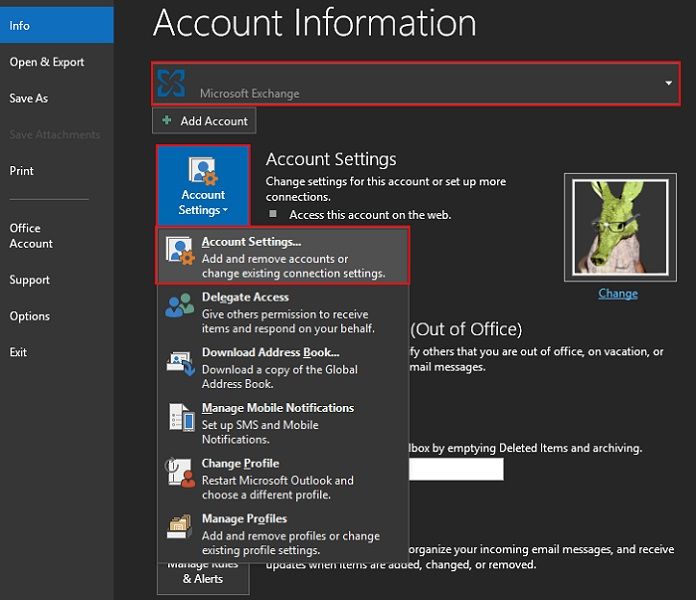This screenshot has height=600, width=696.
Task: Click the Change link under profile photo
Action: point(618,293)
